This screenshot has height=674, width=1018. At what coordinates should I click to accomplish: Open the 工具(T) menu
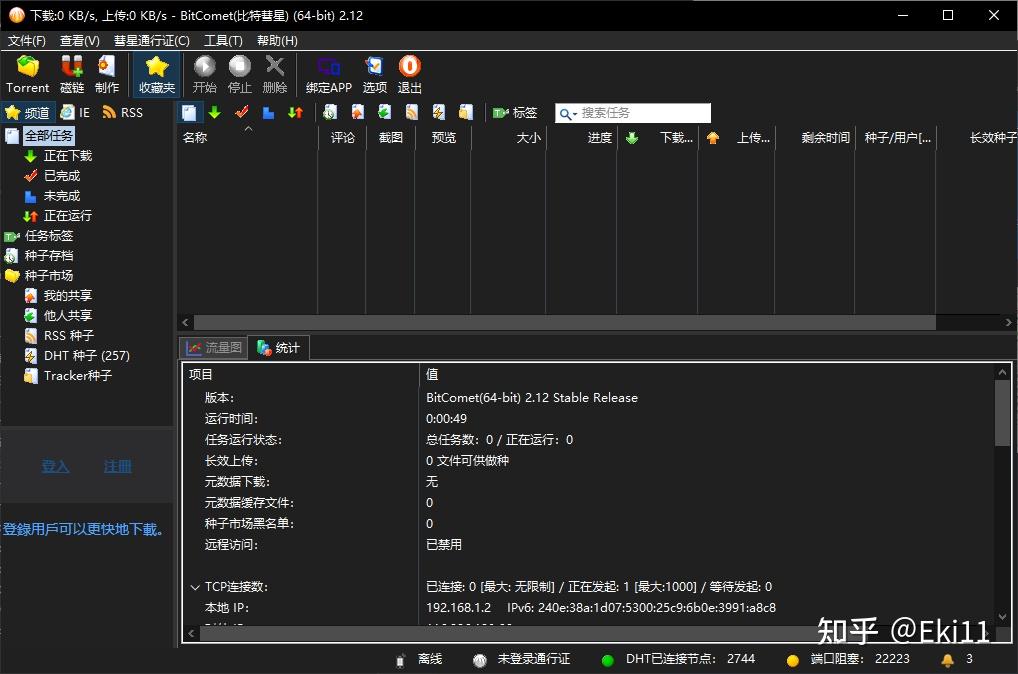click(223, 41)
